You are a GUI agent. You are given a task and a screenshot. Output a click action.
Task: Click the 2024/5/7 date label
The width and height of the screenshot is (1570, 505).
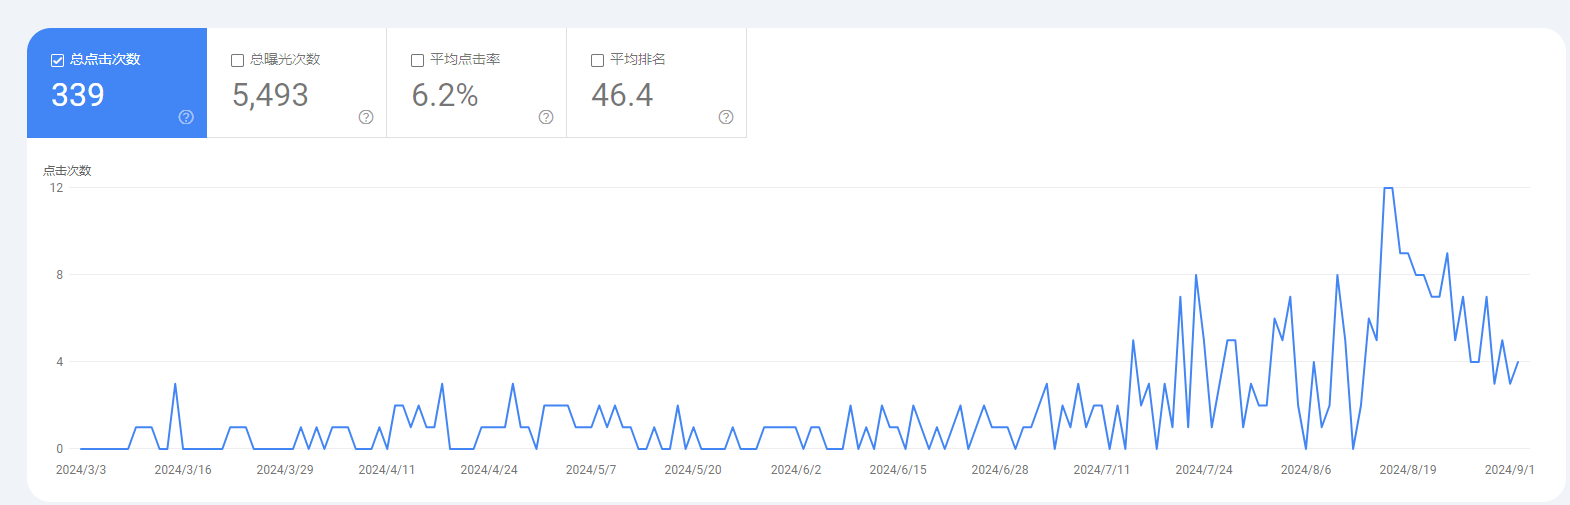(x=591, y=470)
